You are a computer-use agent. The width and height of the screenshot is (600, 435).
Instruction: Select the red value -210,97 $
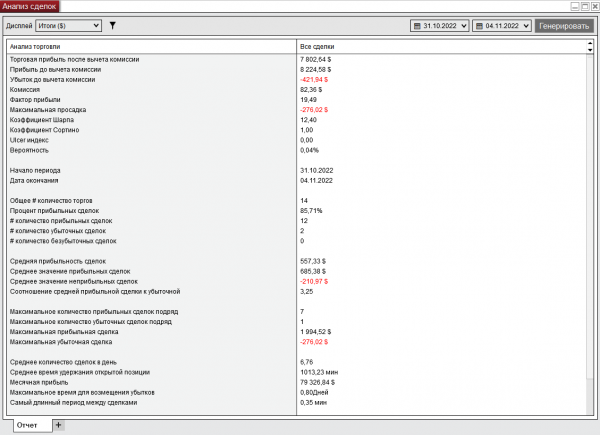click(x=314, y=282)
